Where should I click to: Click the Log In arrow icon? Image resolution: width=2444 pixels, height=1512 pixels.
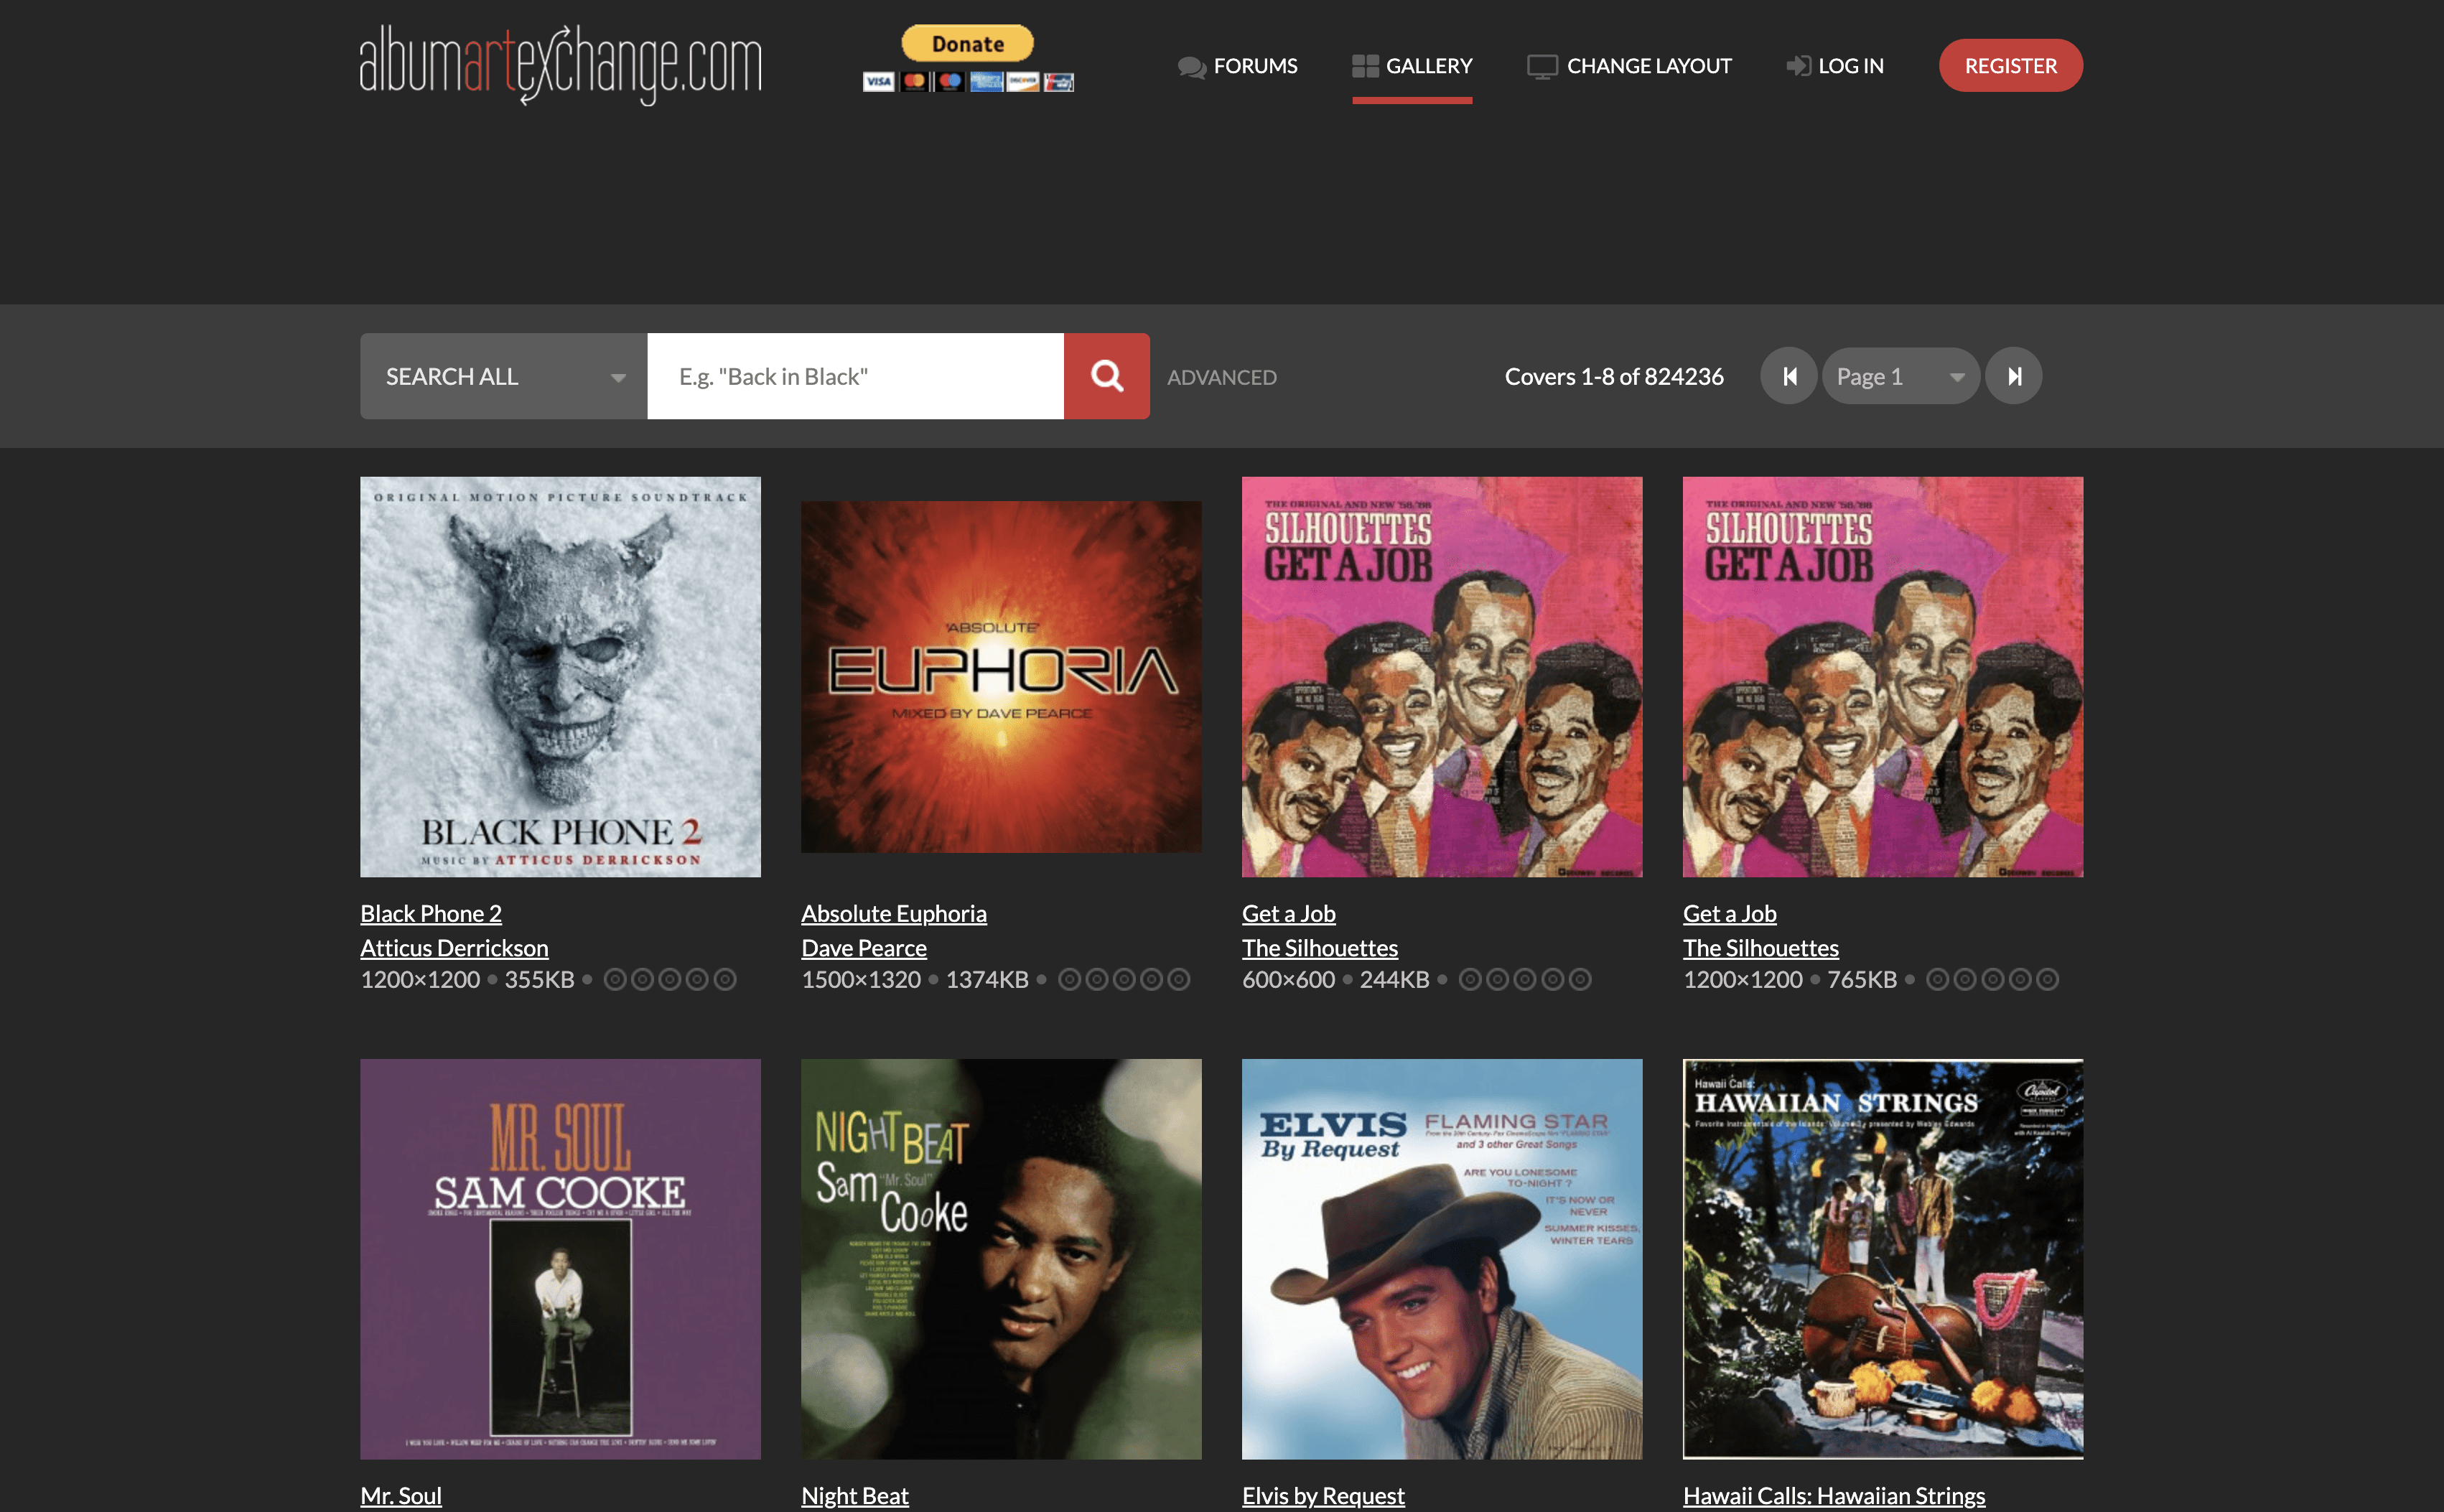click(x=1798, y=66)
